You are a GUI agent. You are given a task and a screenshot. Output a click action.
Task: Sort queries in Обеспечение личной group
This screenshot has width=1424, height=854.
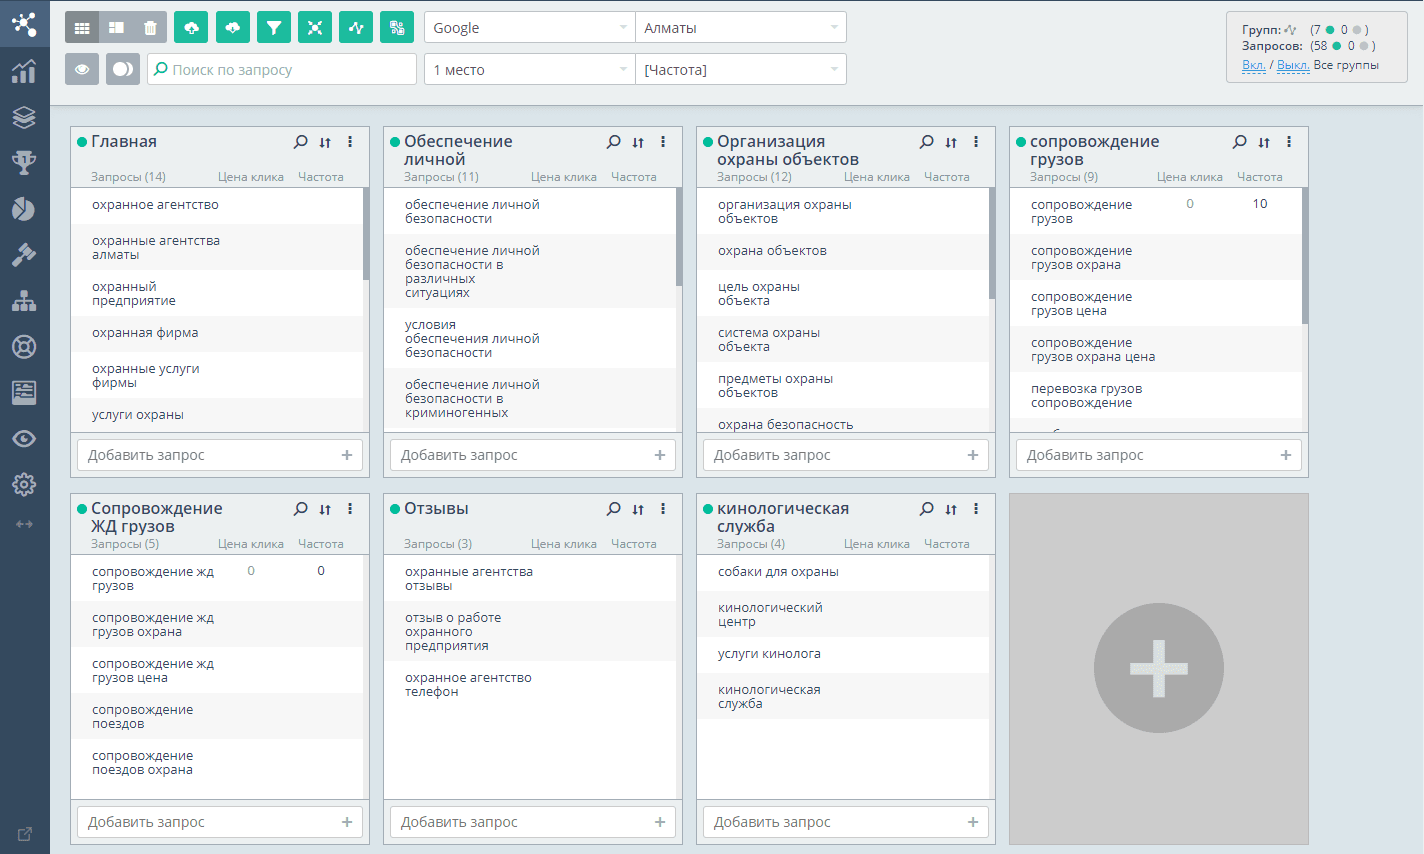(638, 142)
